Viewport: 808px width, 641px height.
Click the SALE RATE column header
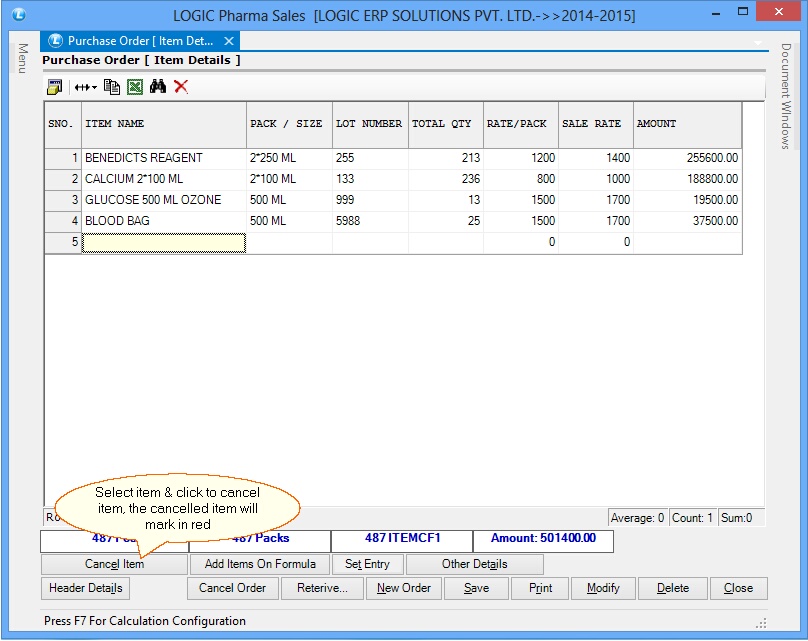pyautogui.click(x=596, y=125)
